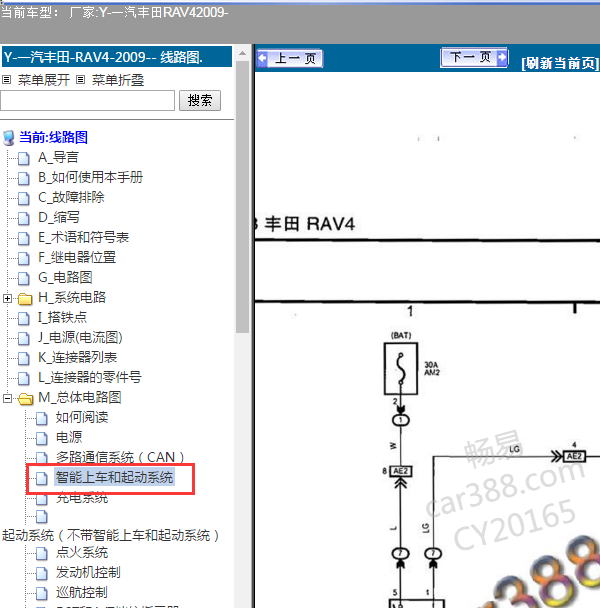Click the 丰田 RAV4 diagram title text
This screenshot has width=600, height=608.
310,224
